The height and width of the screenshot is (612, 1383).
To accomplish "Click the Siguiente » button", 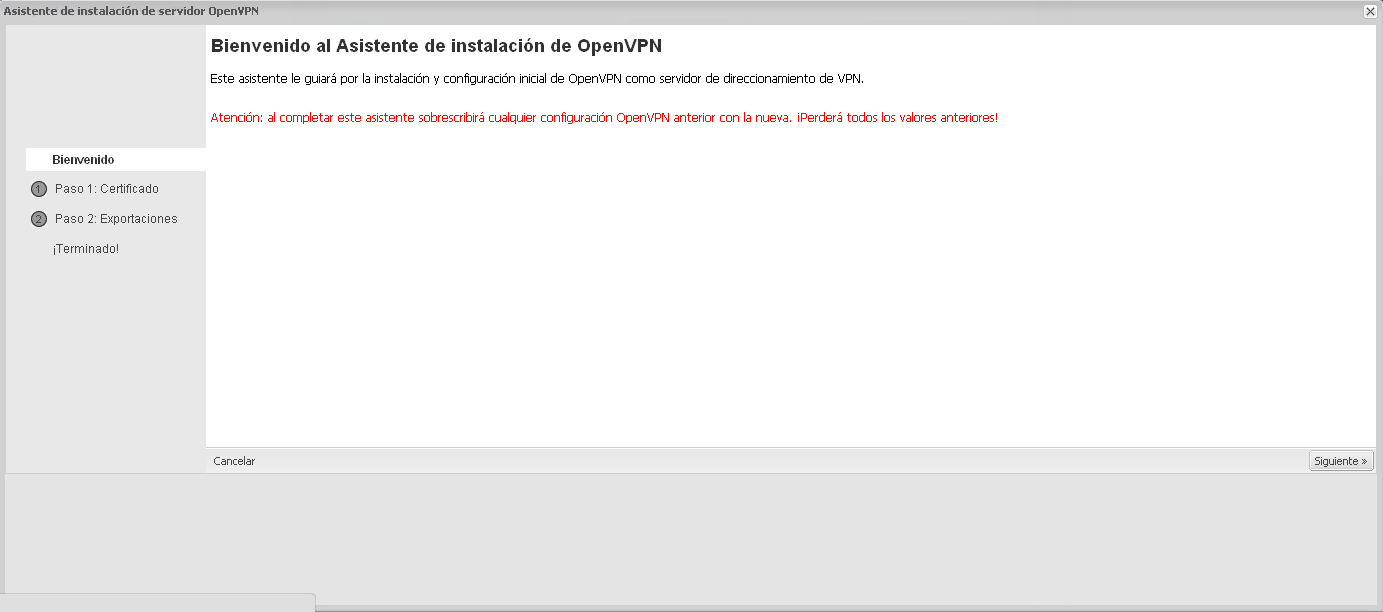I will coord(1341,461).
